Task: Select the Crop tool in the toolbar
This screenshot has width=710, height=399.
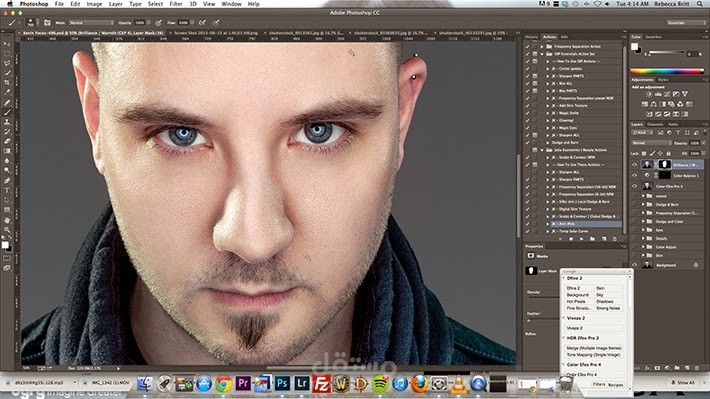Action: click(7, 82)
